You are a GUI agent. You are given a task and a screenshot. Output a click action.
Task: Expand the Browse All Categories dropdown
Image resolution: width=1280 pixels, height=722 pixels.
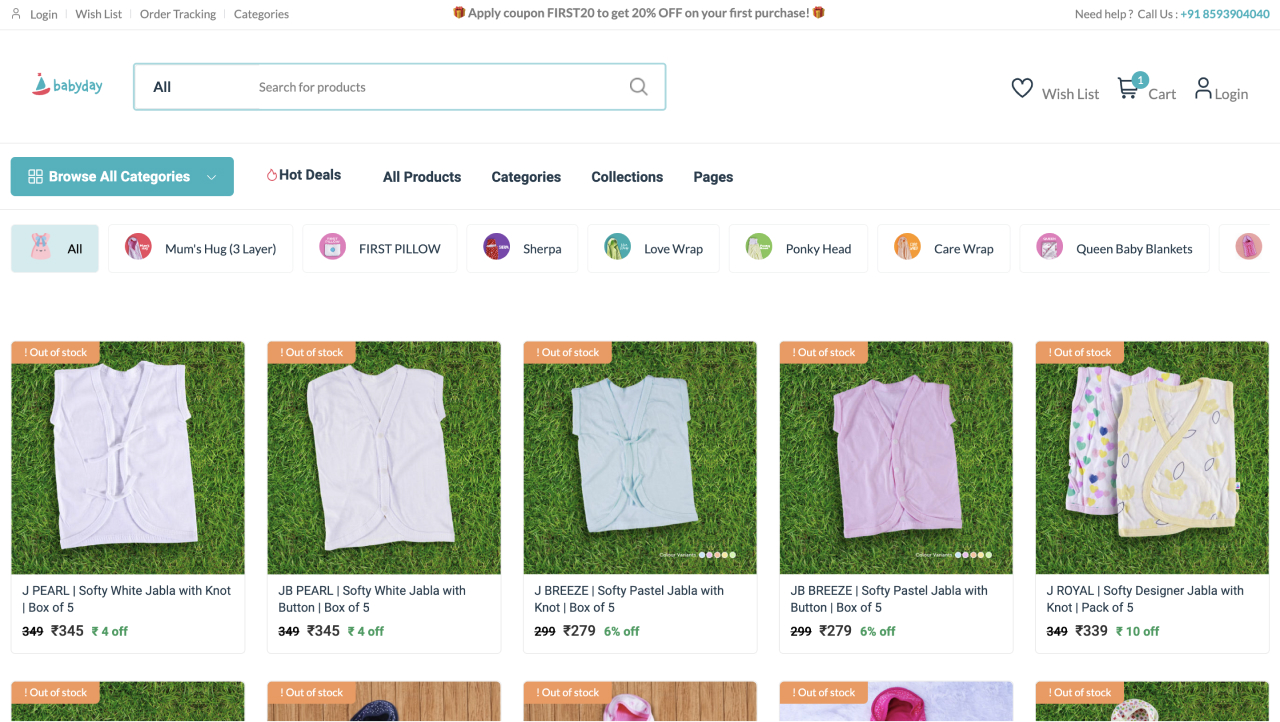click(x=122, y=177)
